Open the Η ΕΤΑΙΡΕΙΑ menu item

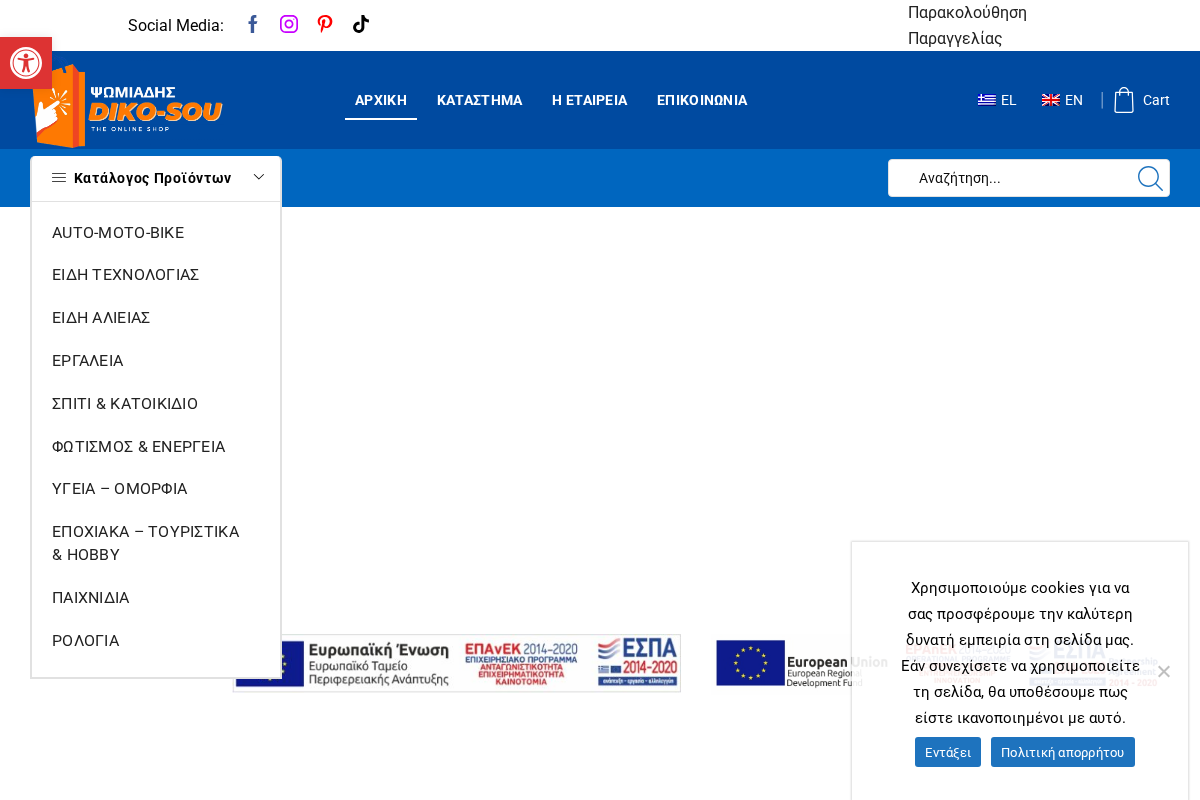click(590, 100)
